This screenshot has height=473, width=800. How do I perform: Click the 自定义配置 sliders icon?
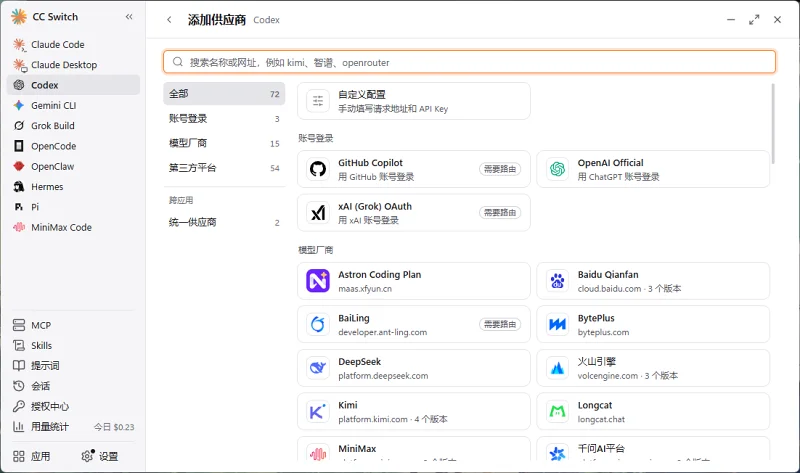tap(318, 101)
